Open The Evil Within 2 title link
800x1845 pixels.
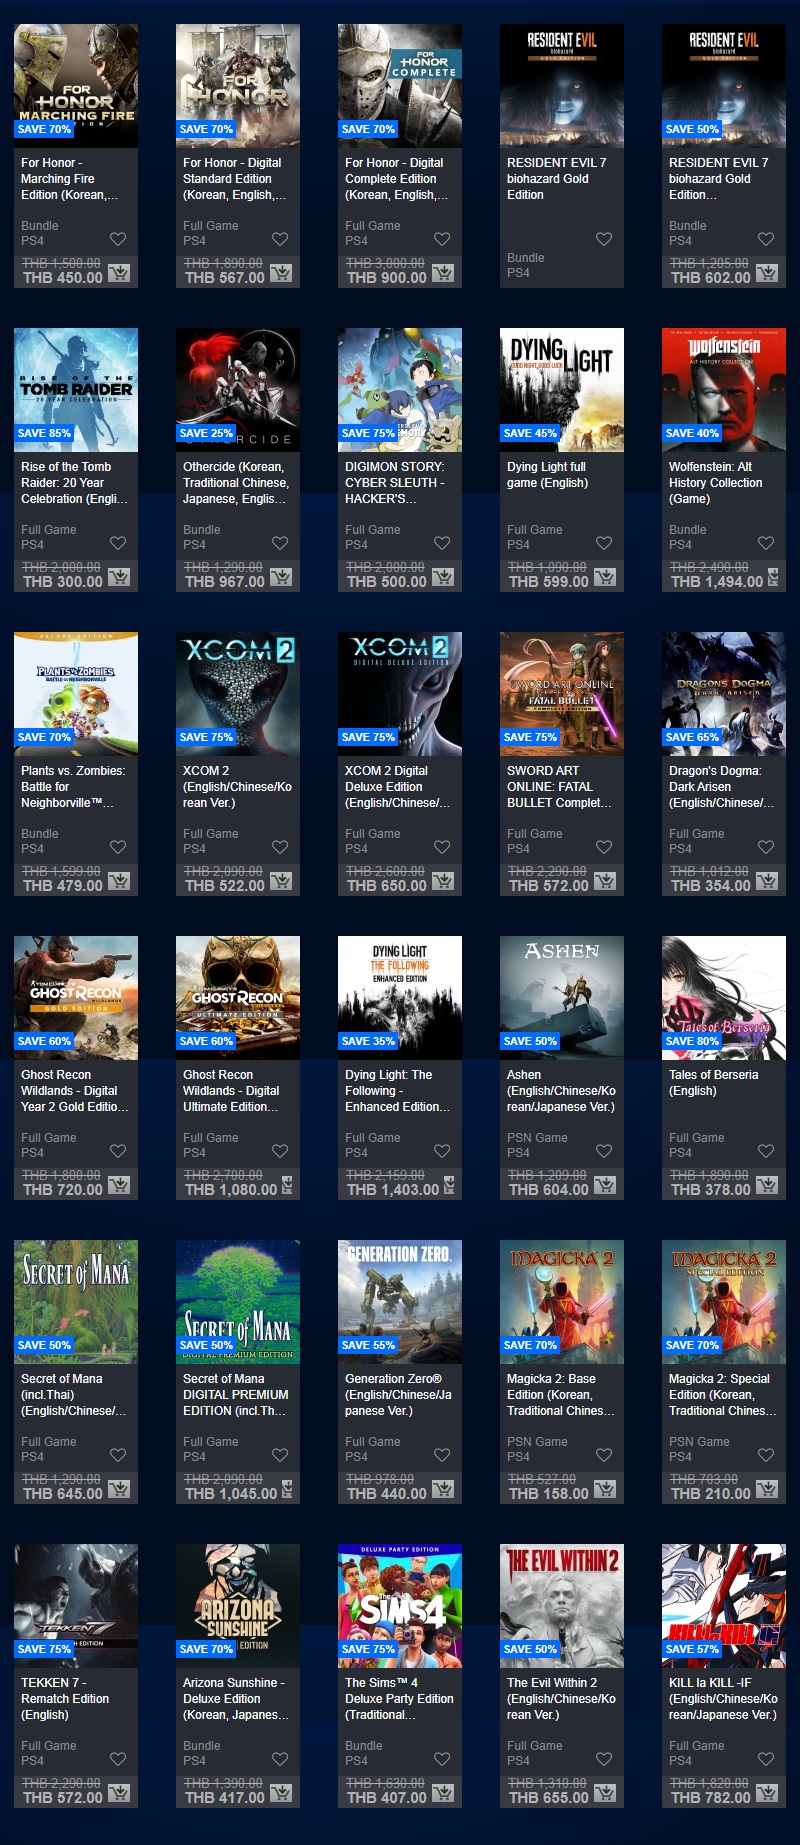click(561, 1699)
